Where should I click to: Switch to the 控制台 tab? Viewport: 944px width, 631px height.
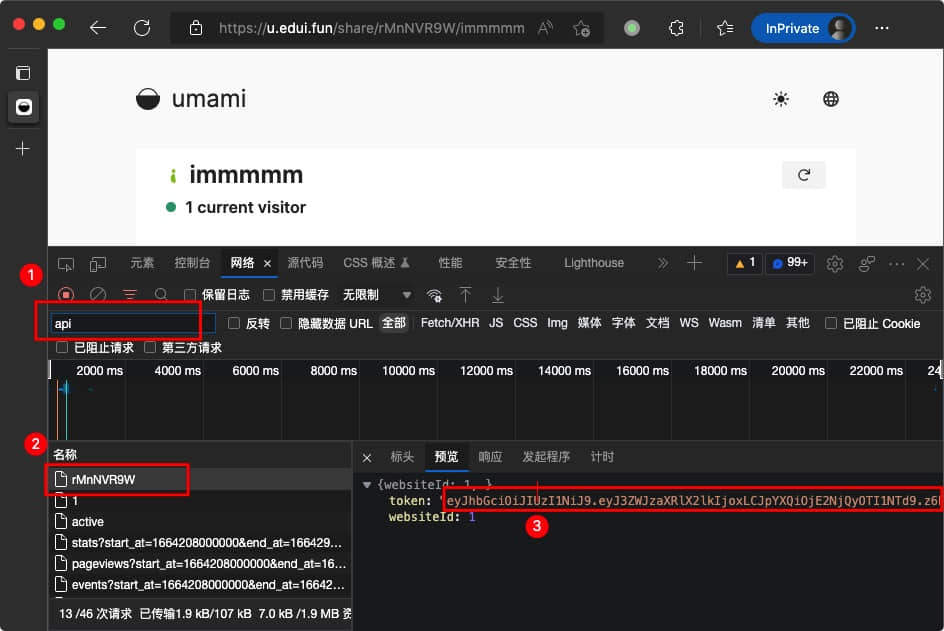pos(192,263)
